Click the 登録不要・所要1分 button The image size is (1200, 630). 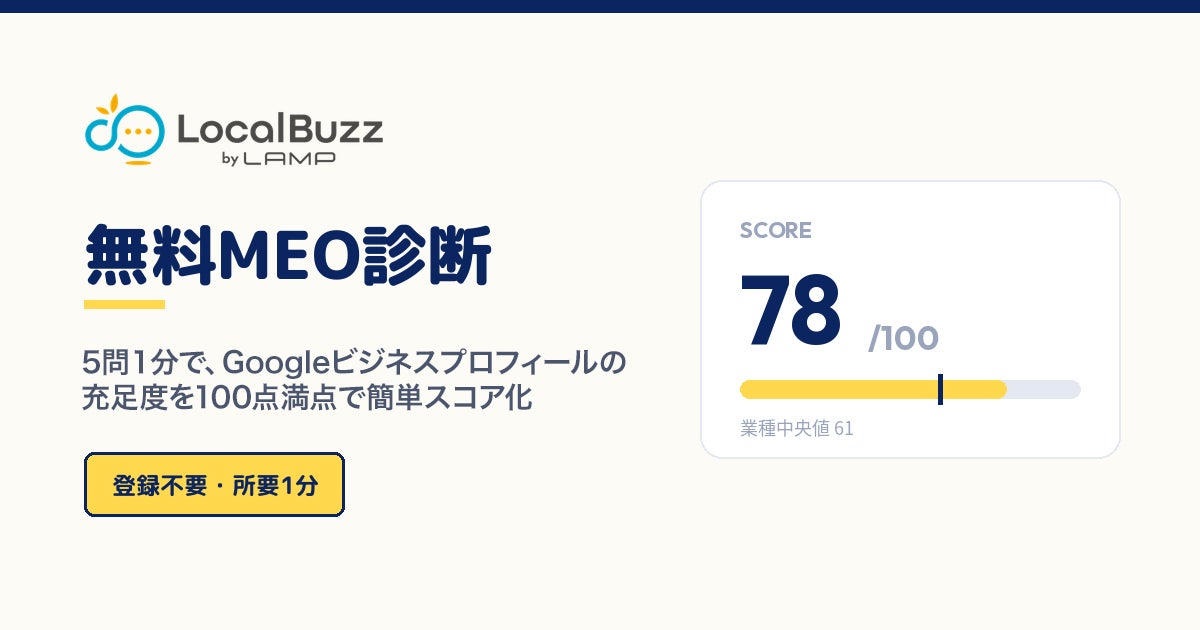[x=214, y=485]
